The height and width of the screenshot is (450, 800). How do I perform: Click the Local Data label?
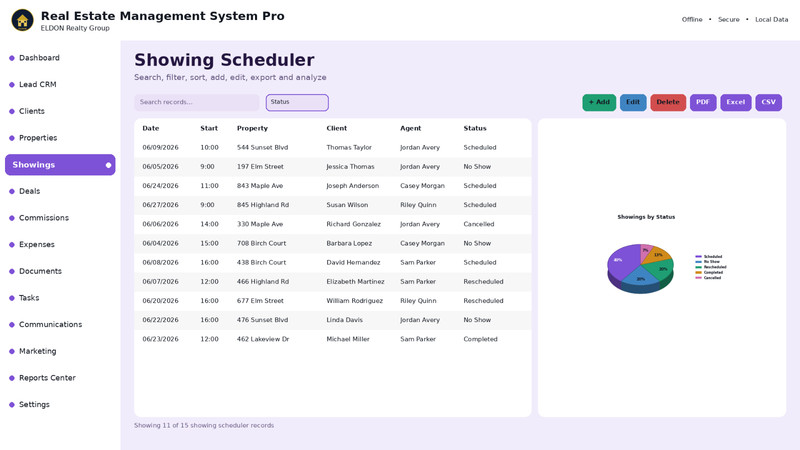(x=771, y=19)
